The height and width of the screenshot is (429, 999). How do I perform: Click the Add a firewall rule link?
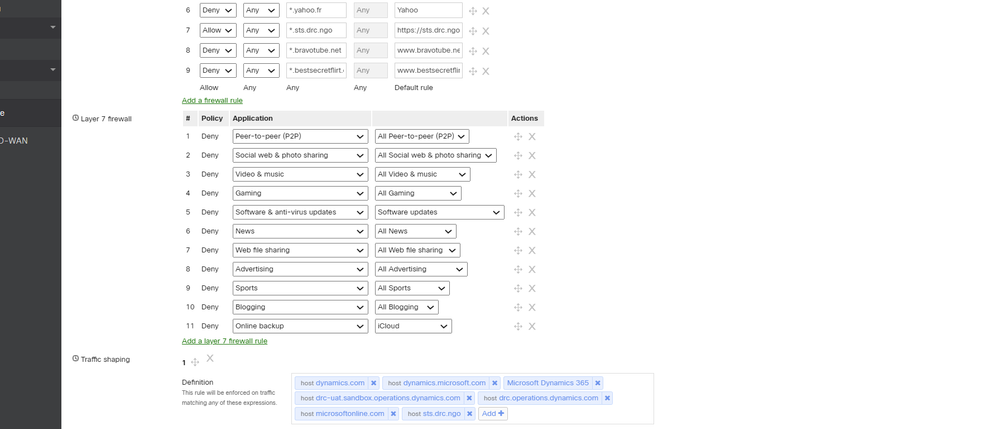(x=212, y=101)
